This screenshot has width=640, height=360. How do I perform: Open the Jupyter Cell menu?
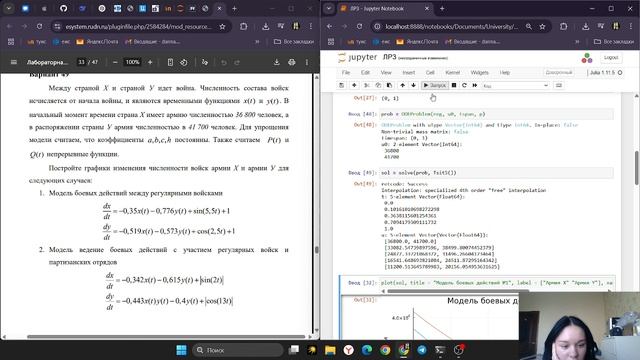430,73
